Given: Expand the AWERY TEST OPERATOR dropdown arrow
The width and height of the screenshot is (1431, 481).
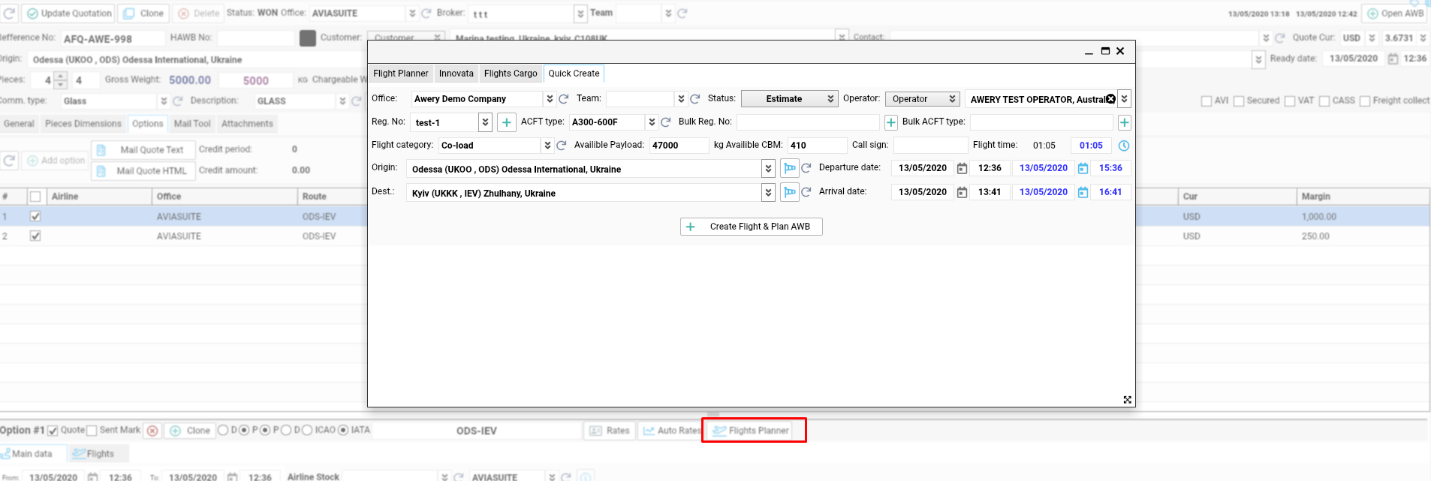Looking at the screenshot, I should point(1124,99).
